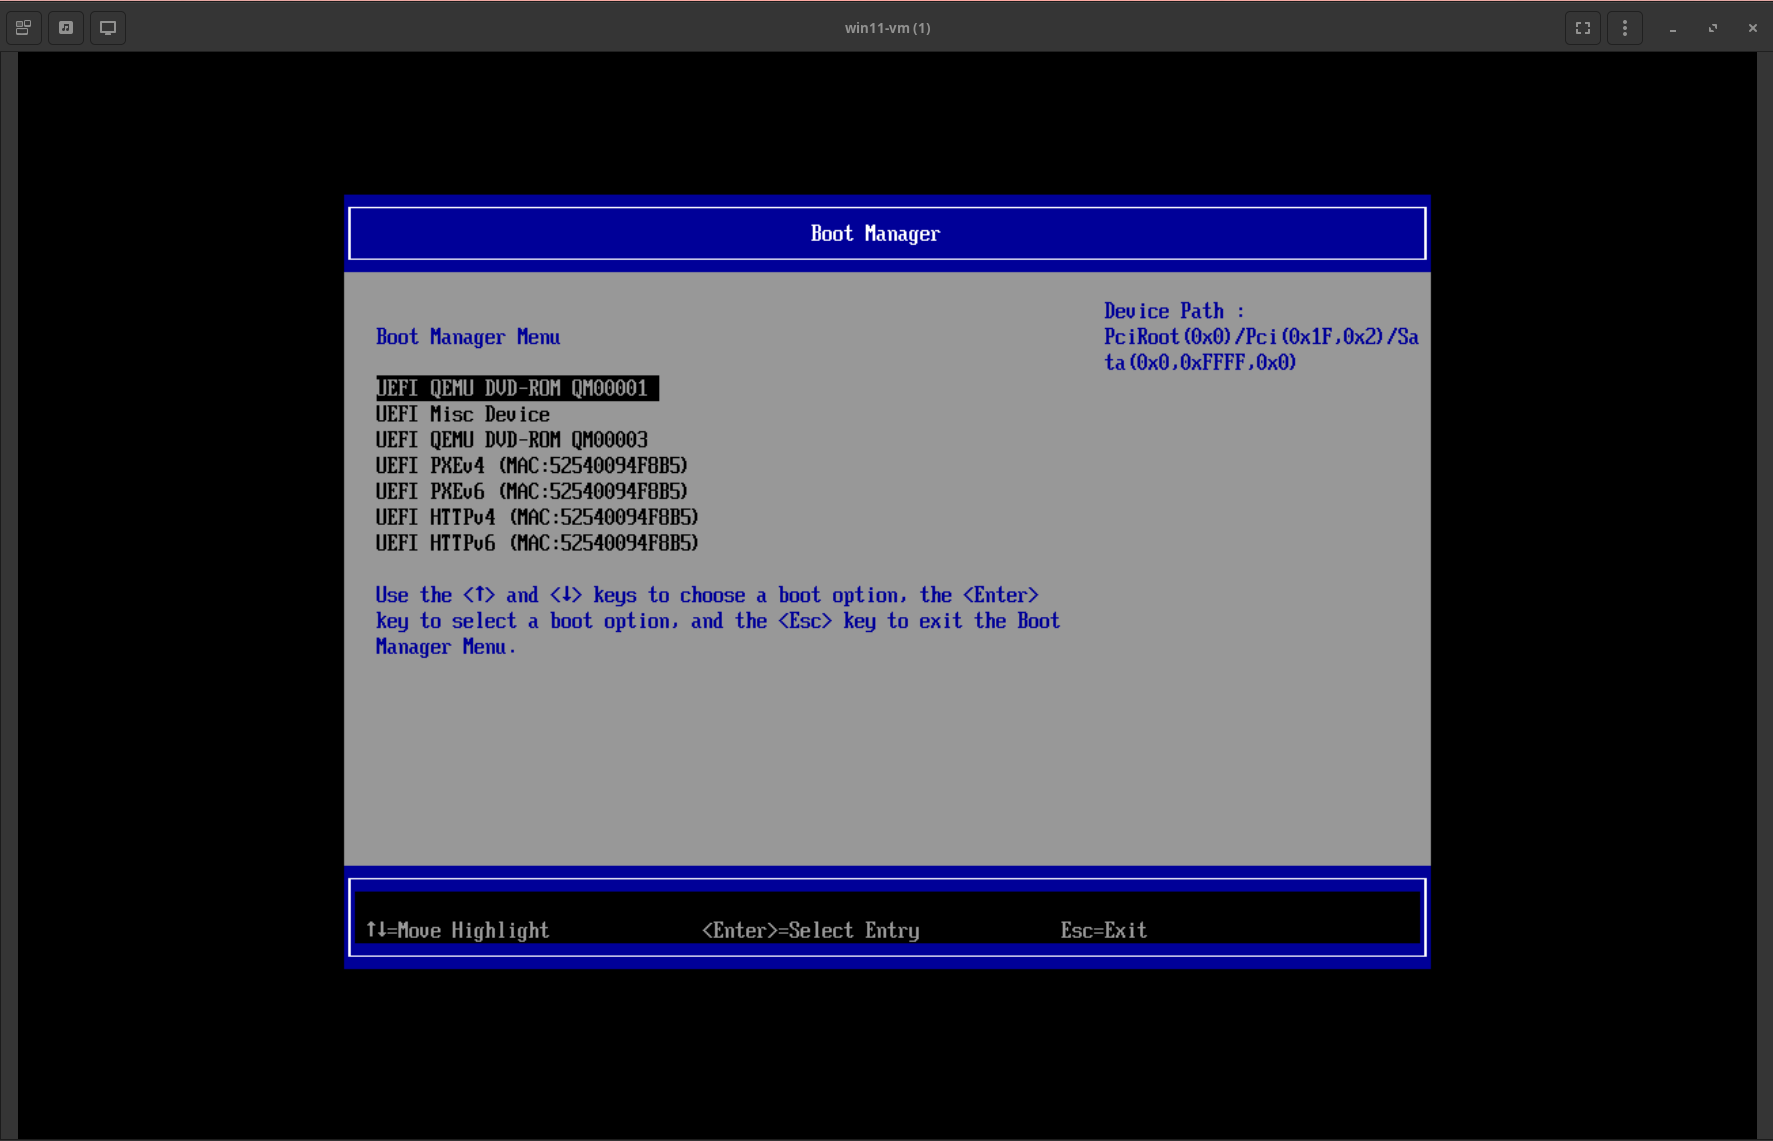Click the music note media icon

[66, 28]
